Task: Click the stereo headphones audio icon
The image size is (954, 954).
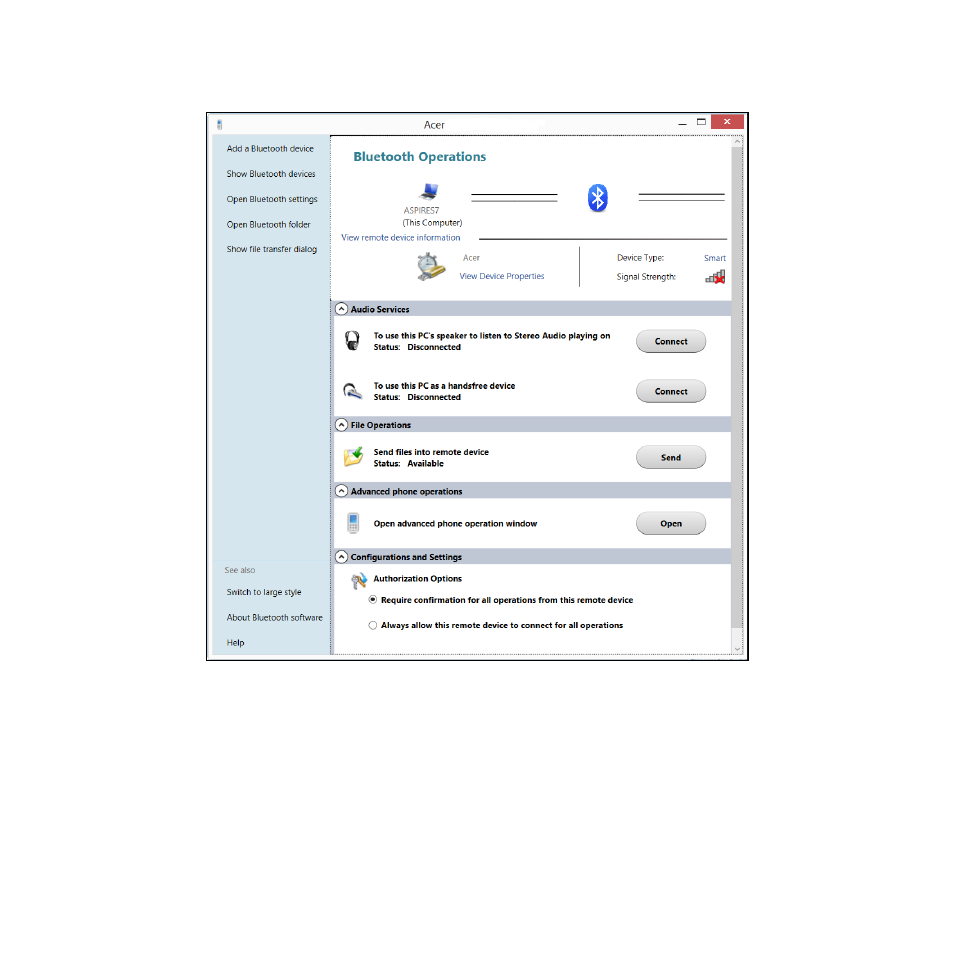Action: coord(352,341)
